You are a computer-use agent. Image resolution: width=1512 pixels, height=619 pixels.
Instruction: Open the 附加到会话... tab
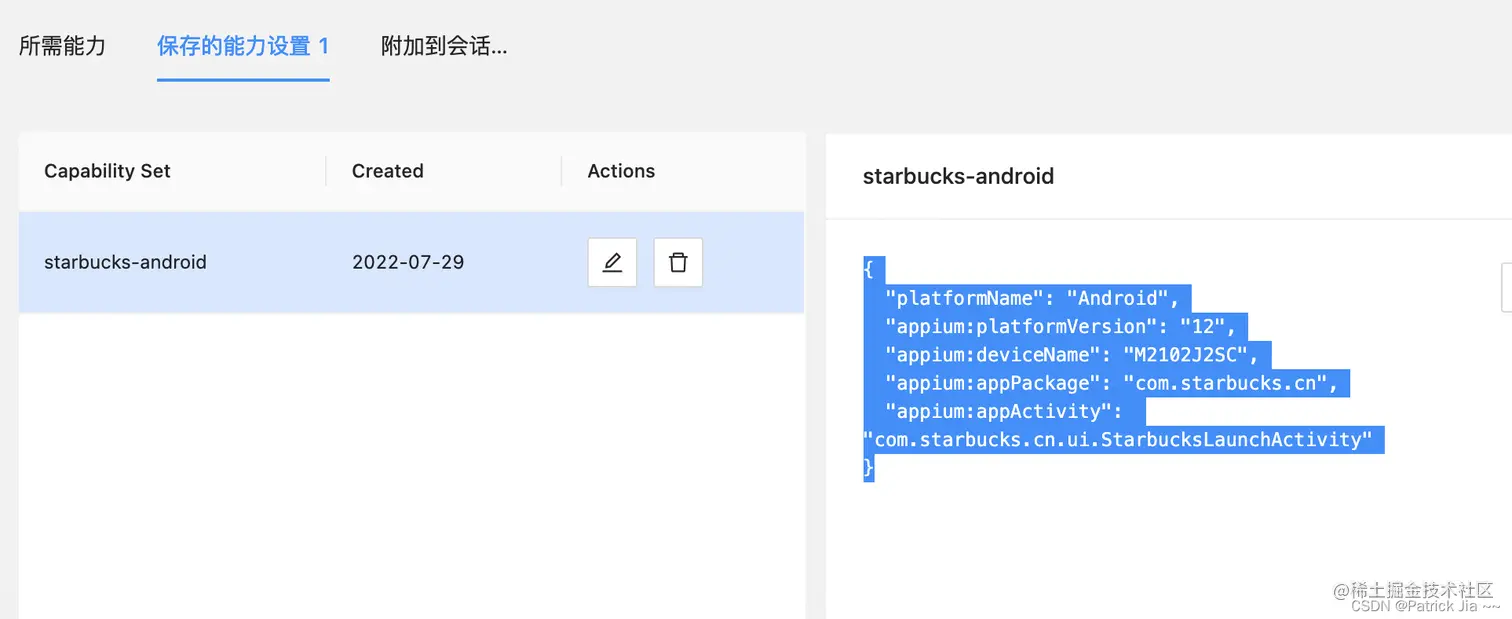444,46
